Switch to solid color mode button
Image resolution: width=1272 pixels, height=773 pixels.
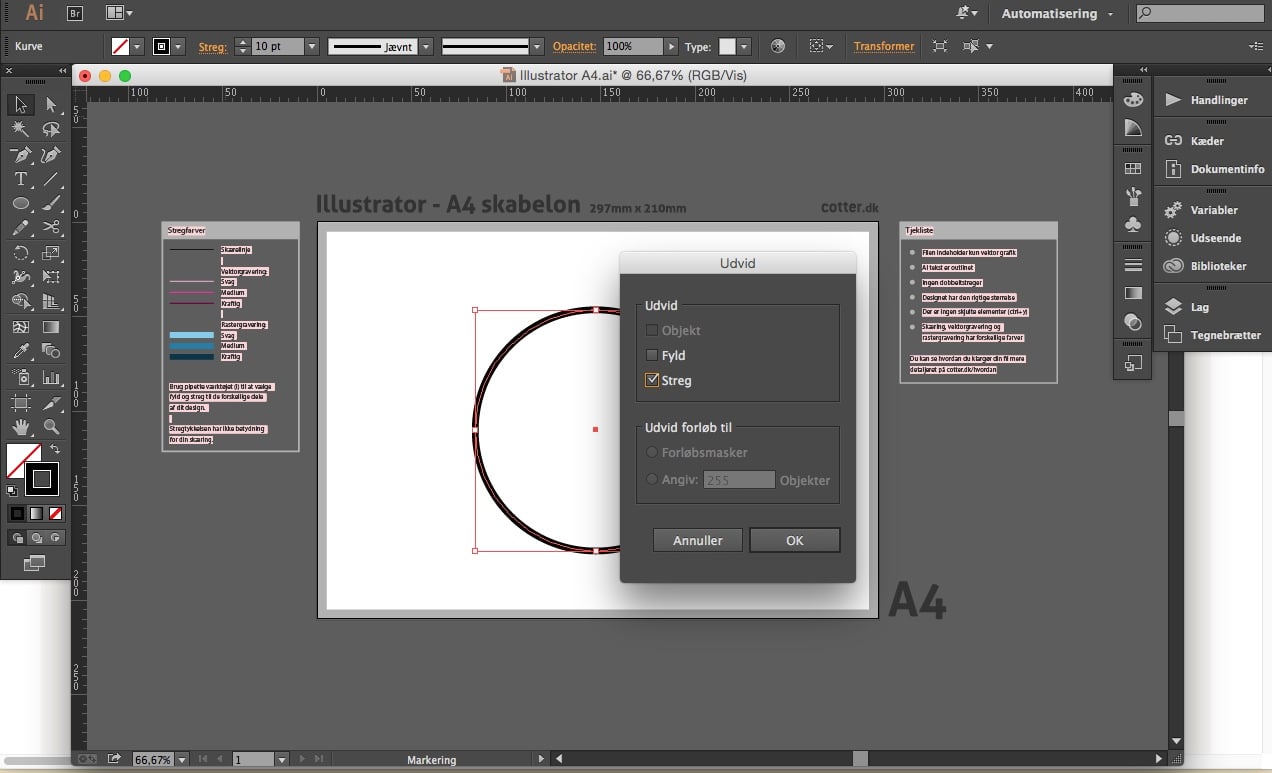pos(17,513)
